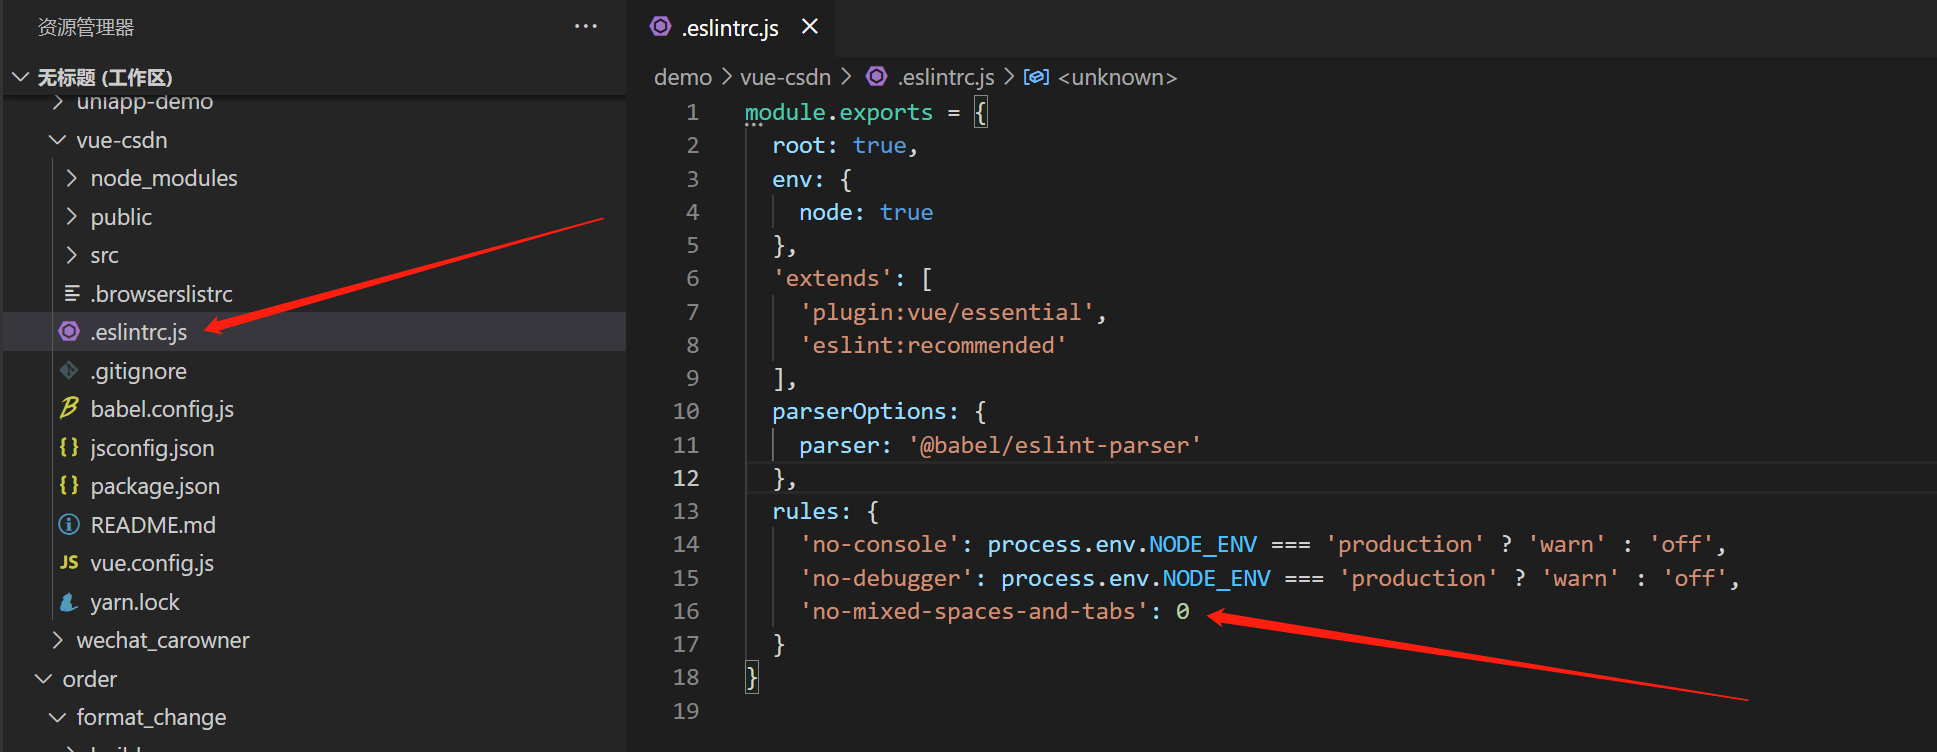Click the Babel icon beside babel.config.js

pyautogui.click(x=69, y=408)
